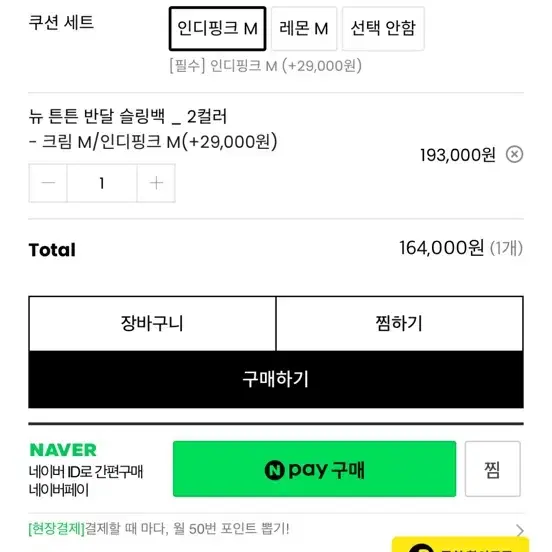Decrease quantity with the minus button

tap(48, 183)
